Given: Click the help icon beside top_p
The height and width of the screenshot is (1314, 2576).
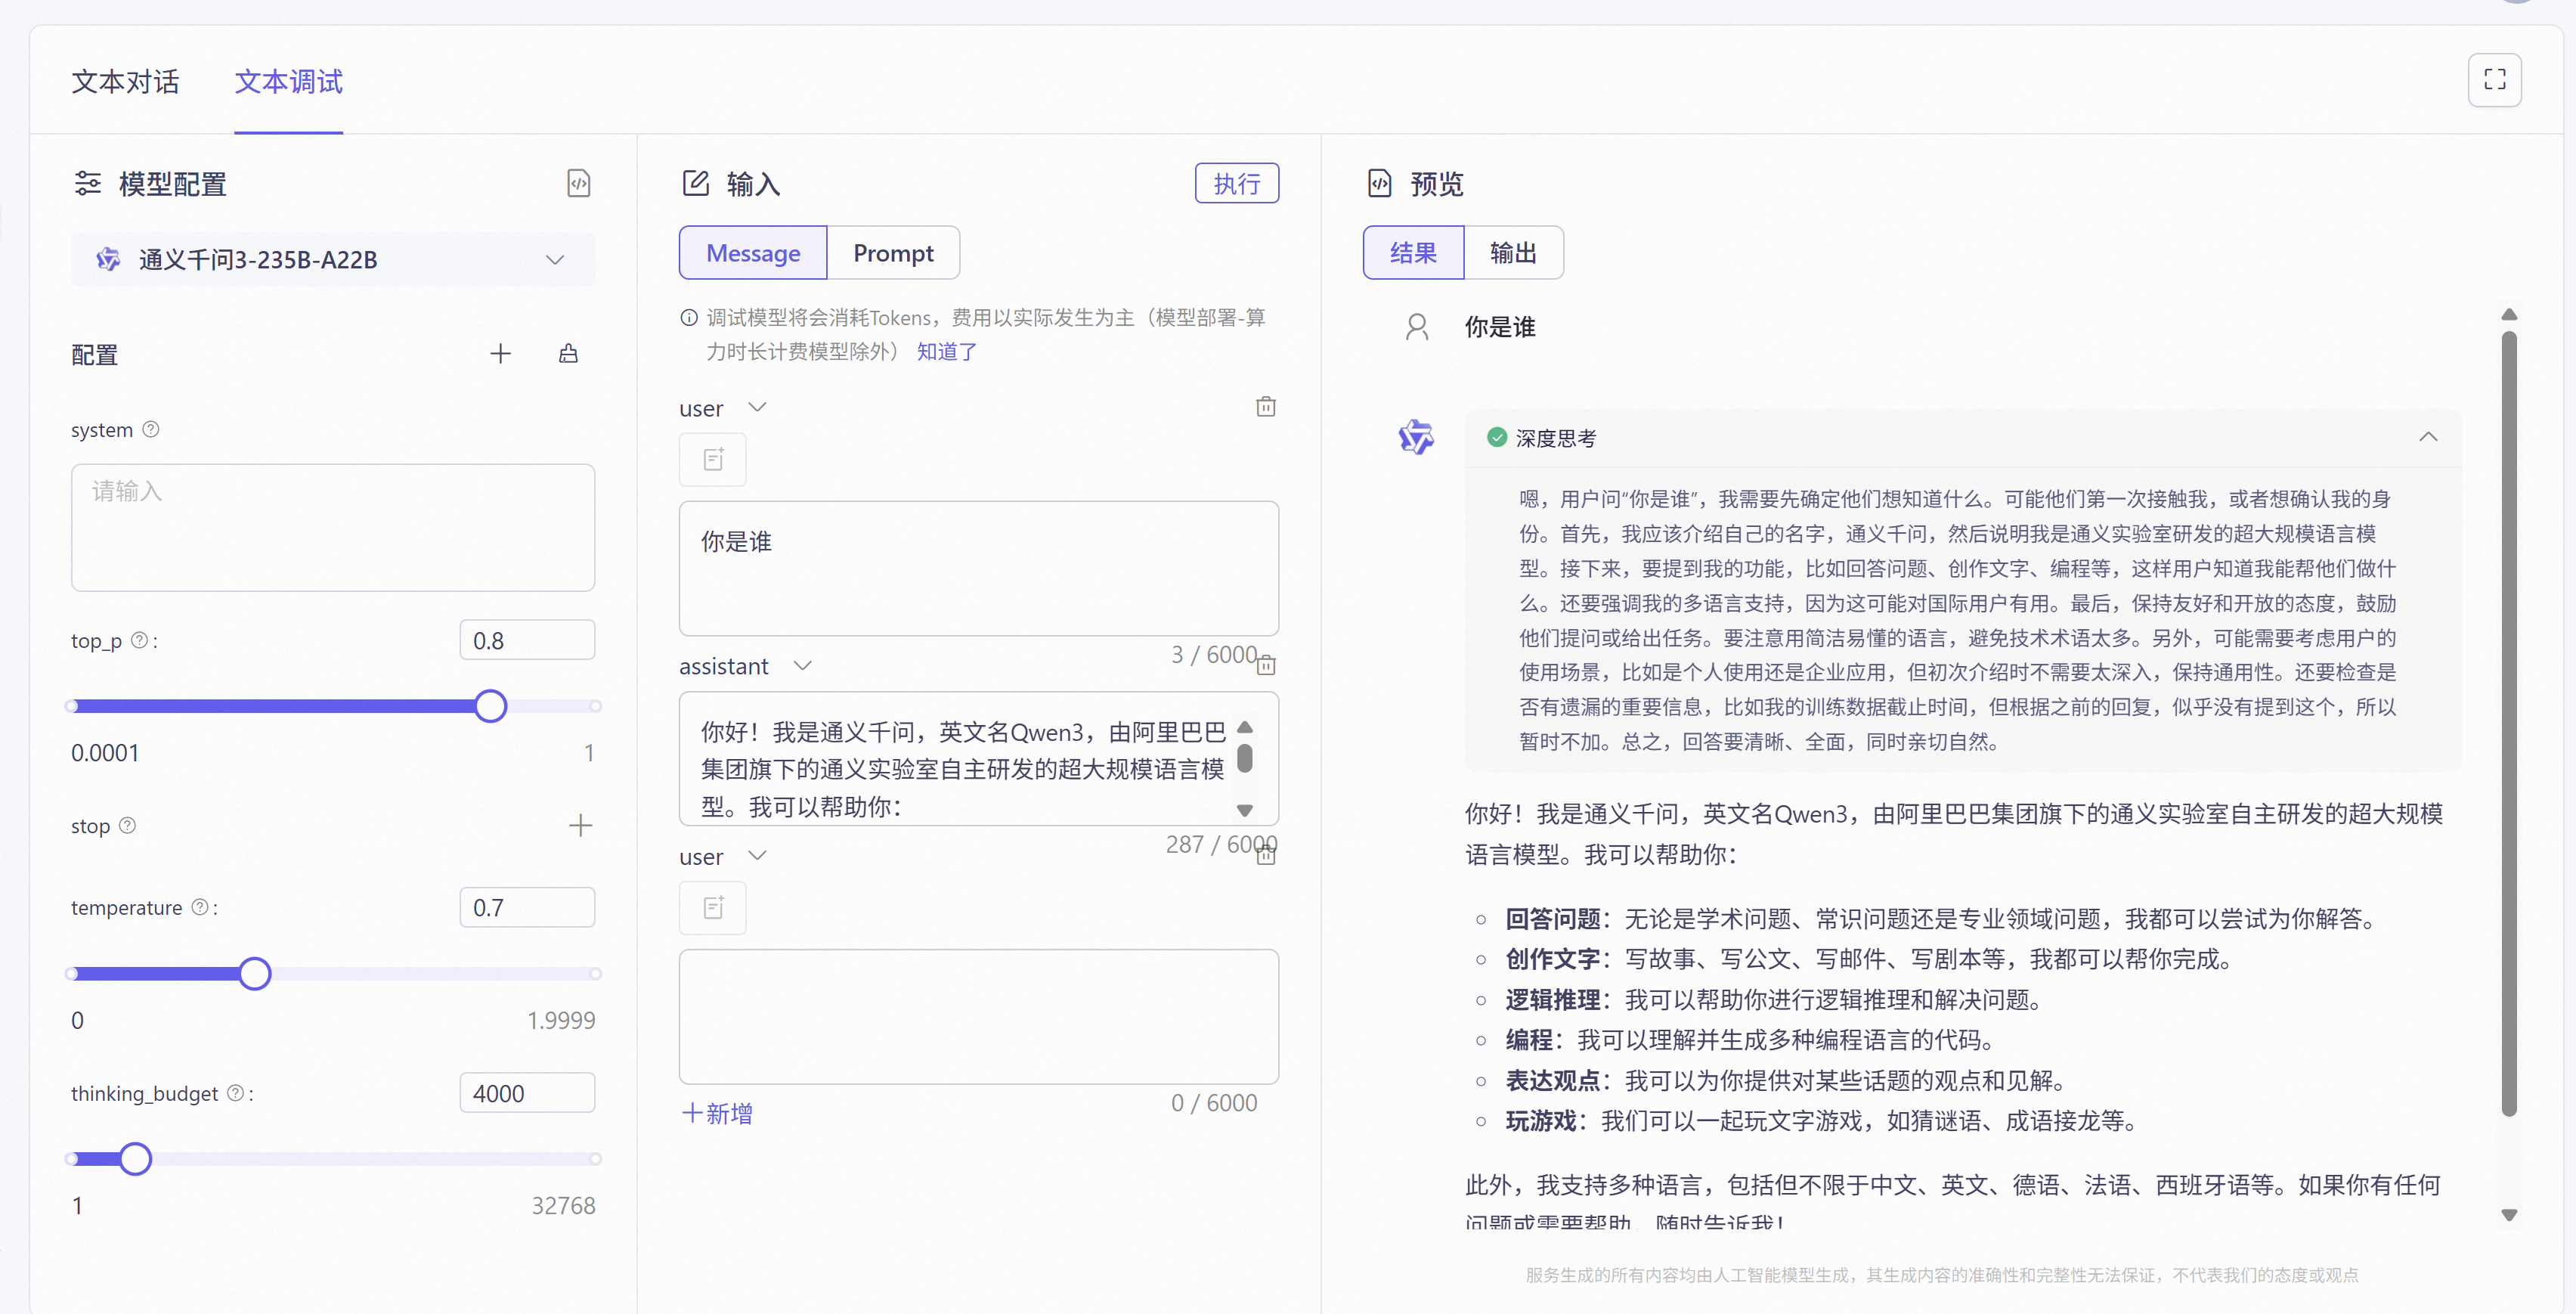Looking at the screenshot, I should tap(140, 640).
